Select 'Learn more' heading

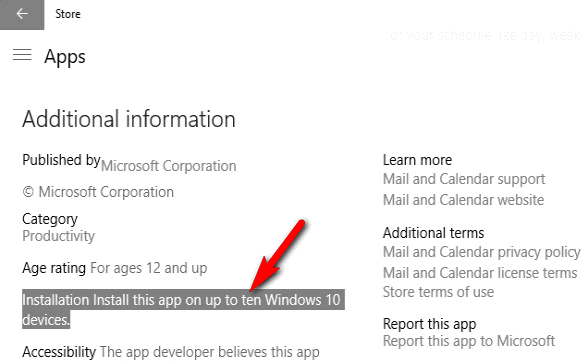coord(417,160)
